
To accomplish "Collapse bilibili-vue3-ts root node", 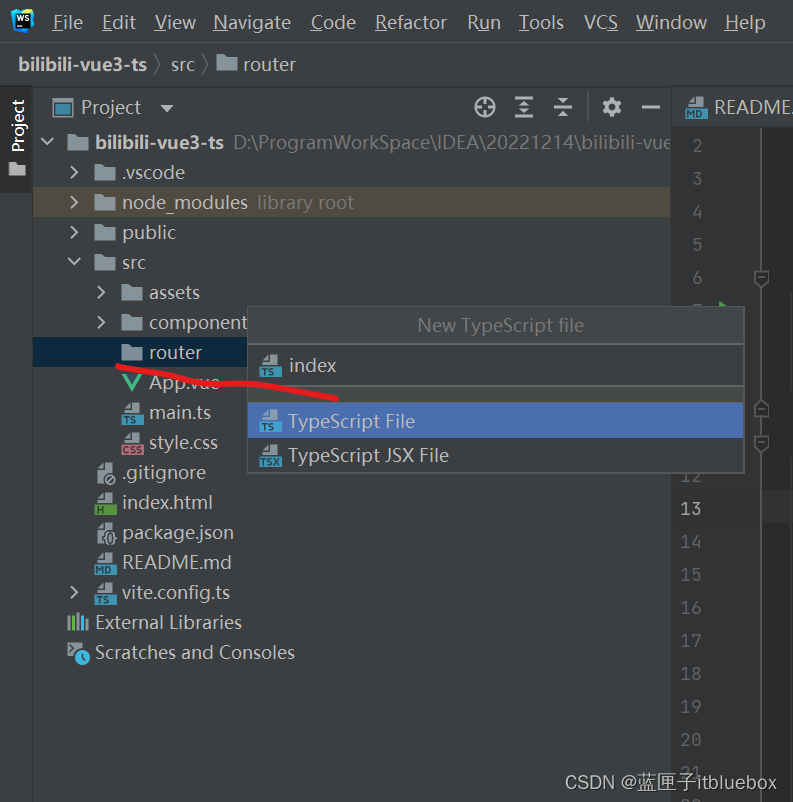I will click(48, 142).
